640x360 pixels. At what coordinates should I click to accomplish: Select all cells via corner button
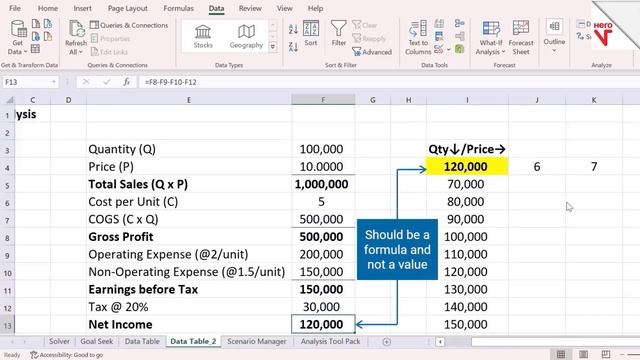tap(9, 100)
